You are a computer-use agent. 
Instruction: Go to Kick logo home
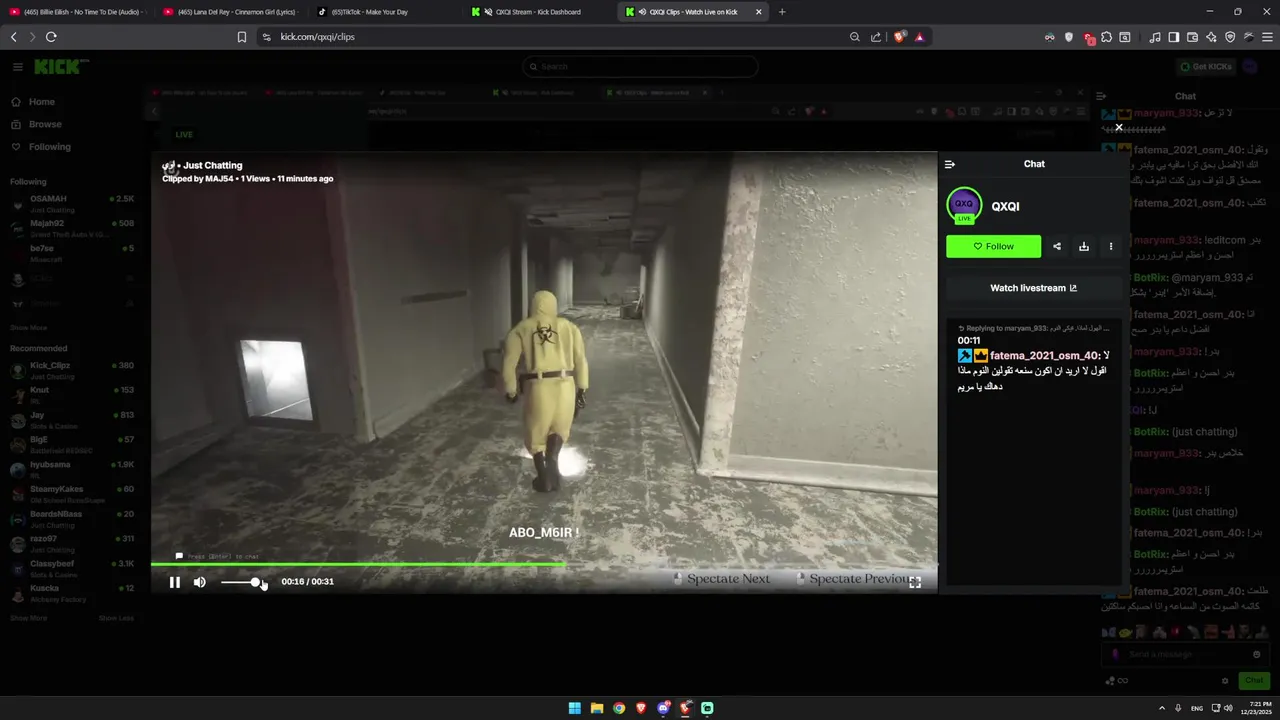pos(61,67)
